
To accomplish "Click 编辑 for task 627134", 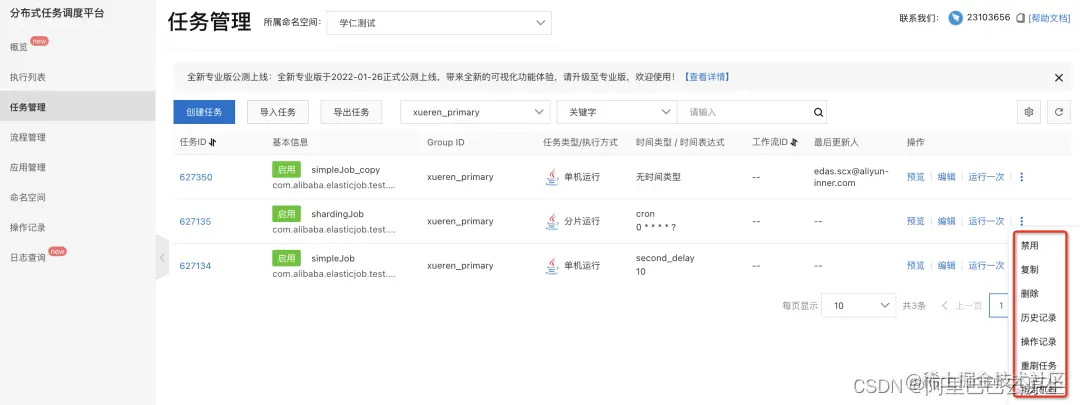I will [946, 265].
